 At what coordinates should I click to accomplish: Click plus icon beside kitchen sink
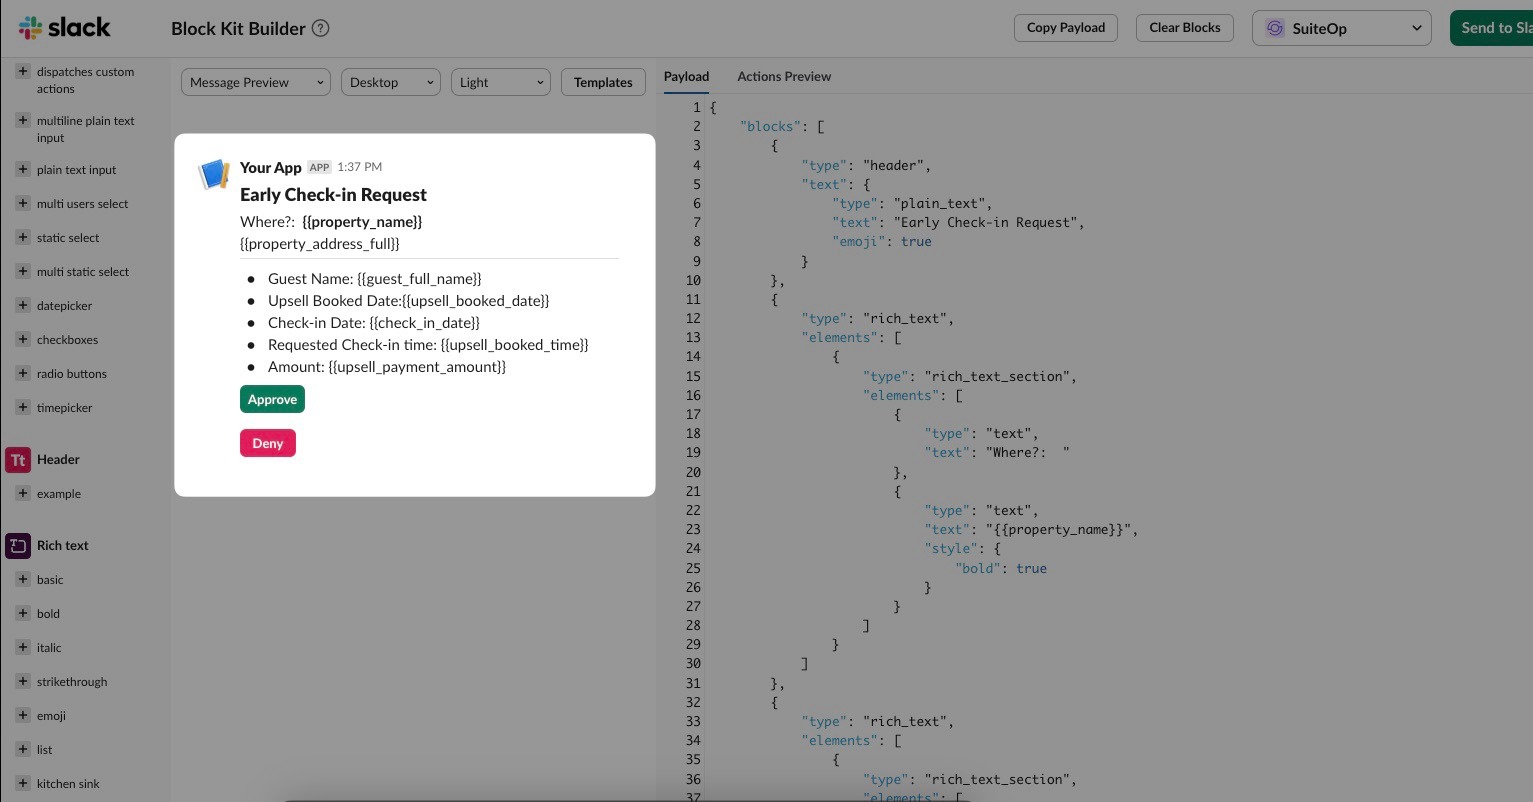pyautogui.click(x=23, y=784)
